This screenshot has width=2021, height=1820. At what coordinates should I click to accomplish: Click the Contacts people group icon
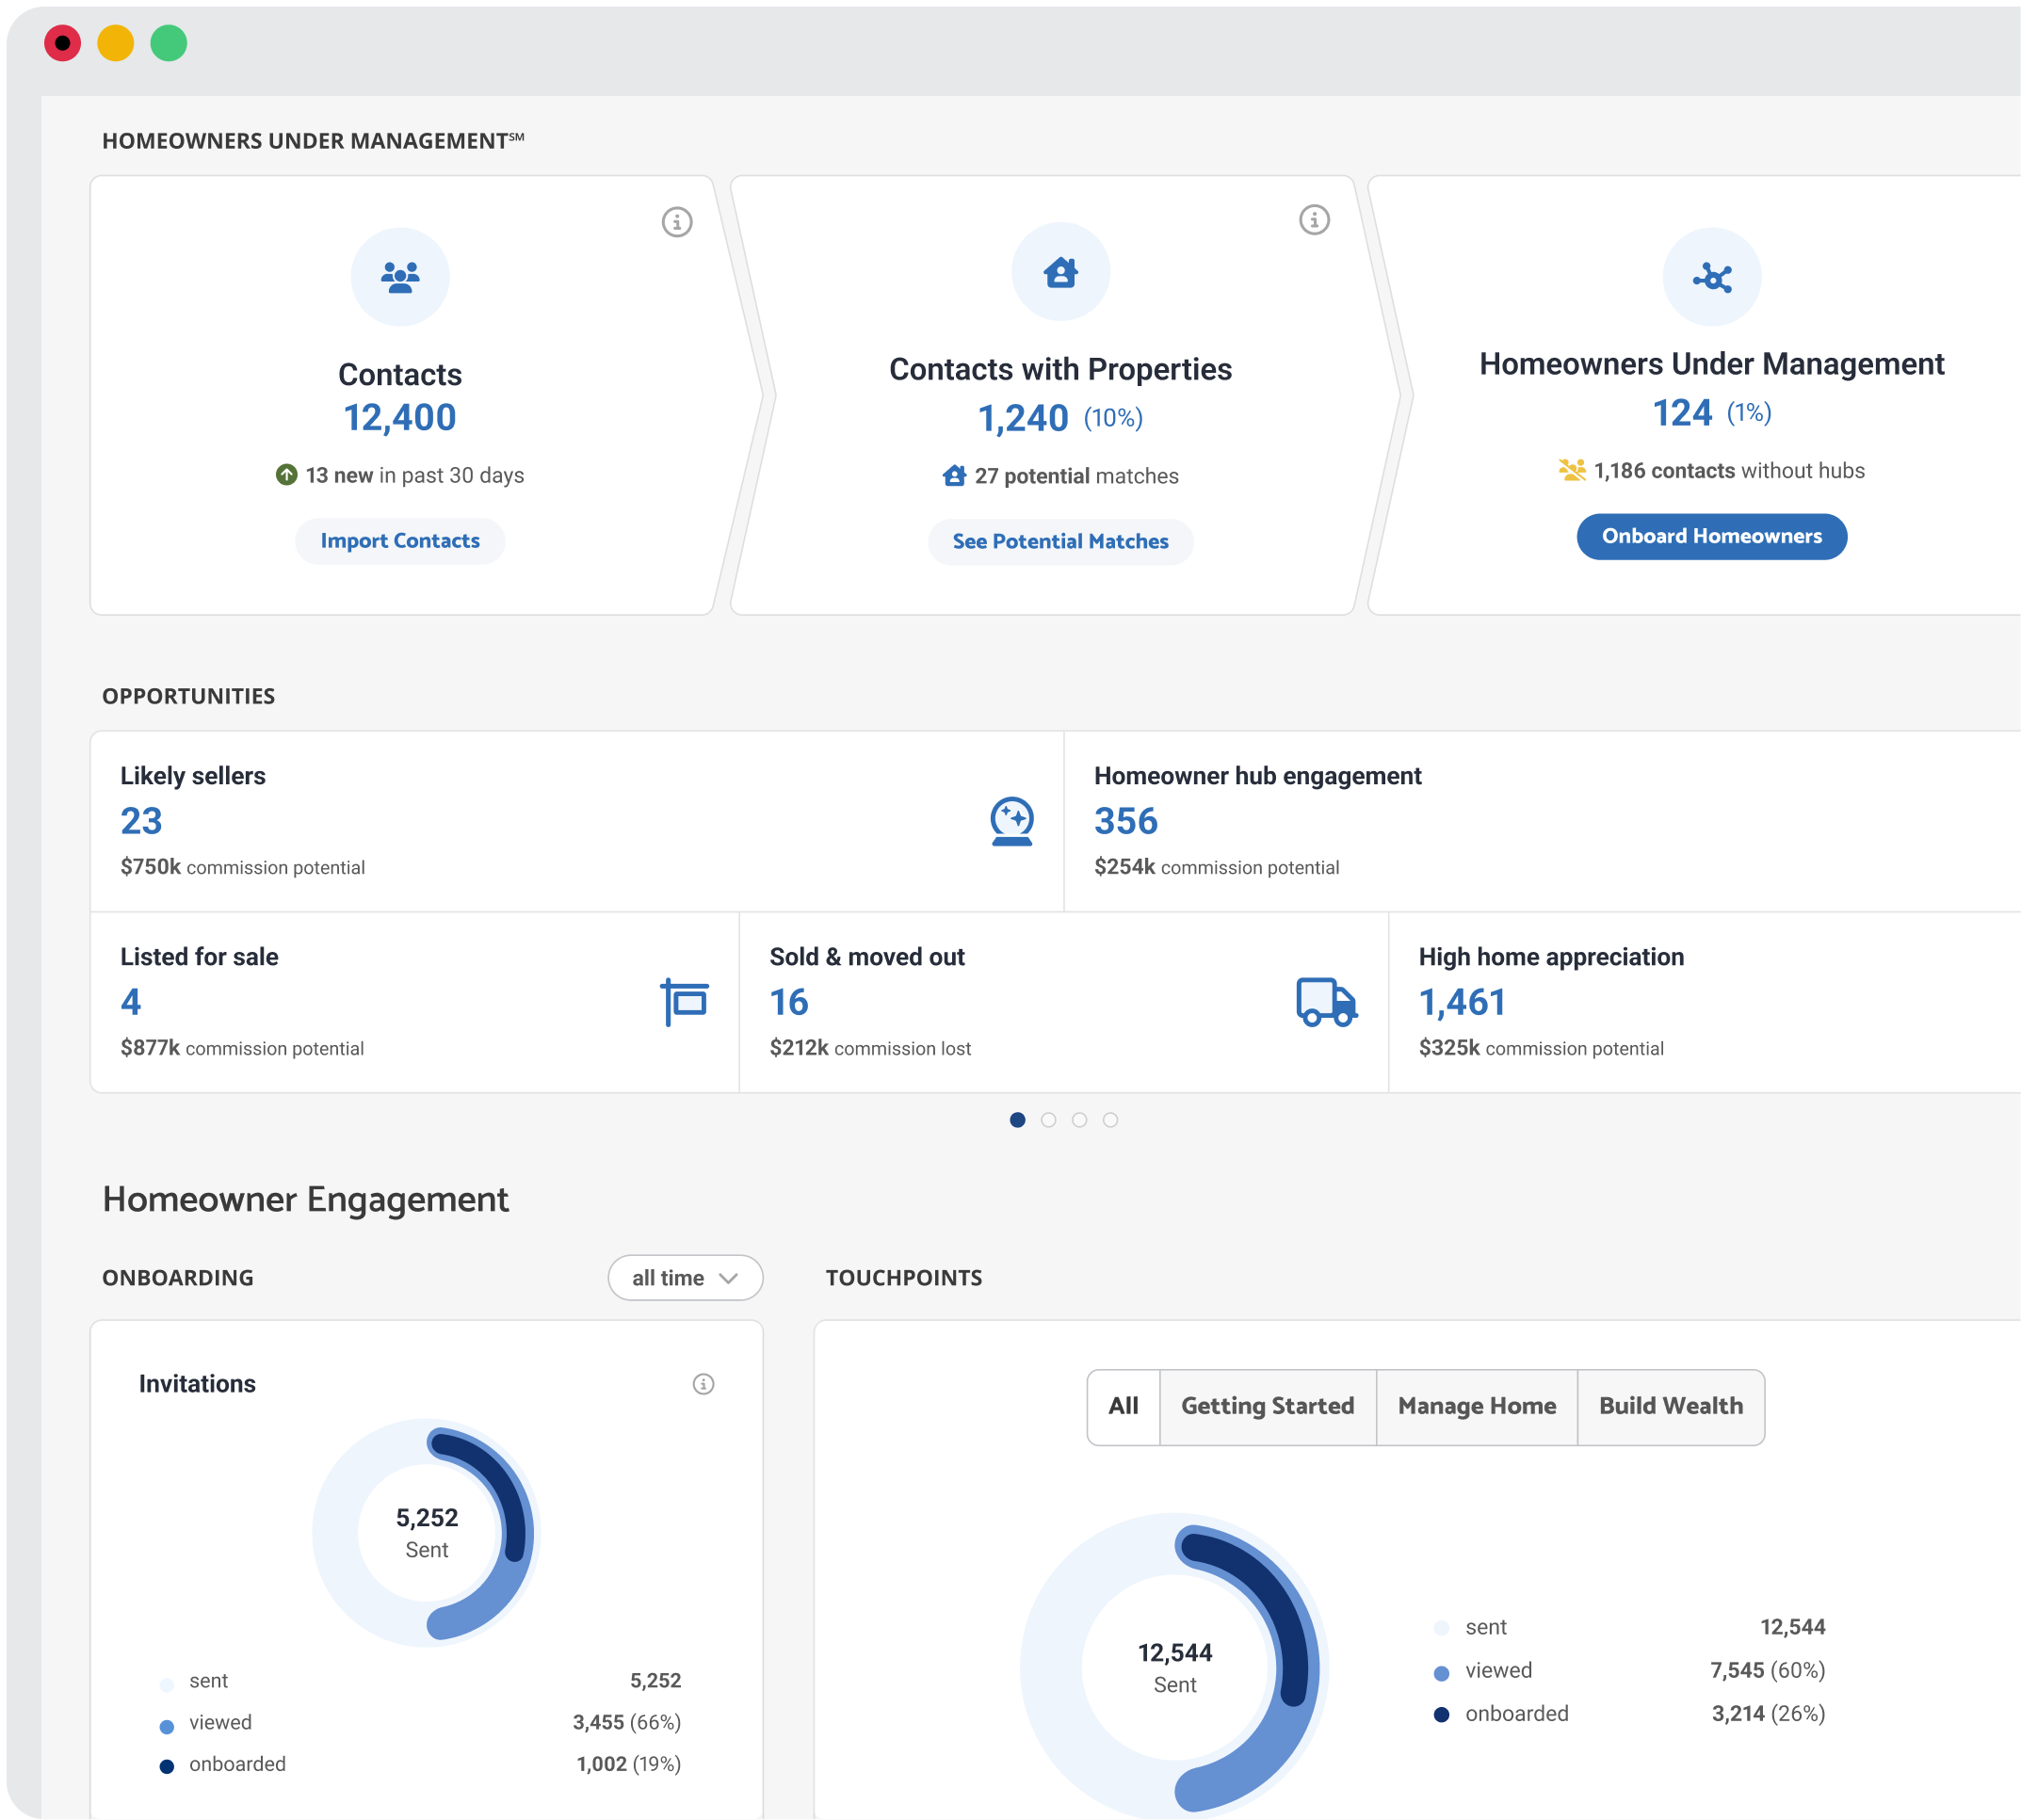[x=400, y=277]
